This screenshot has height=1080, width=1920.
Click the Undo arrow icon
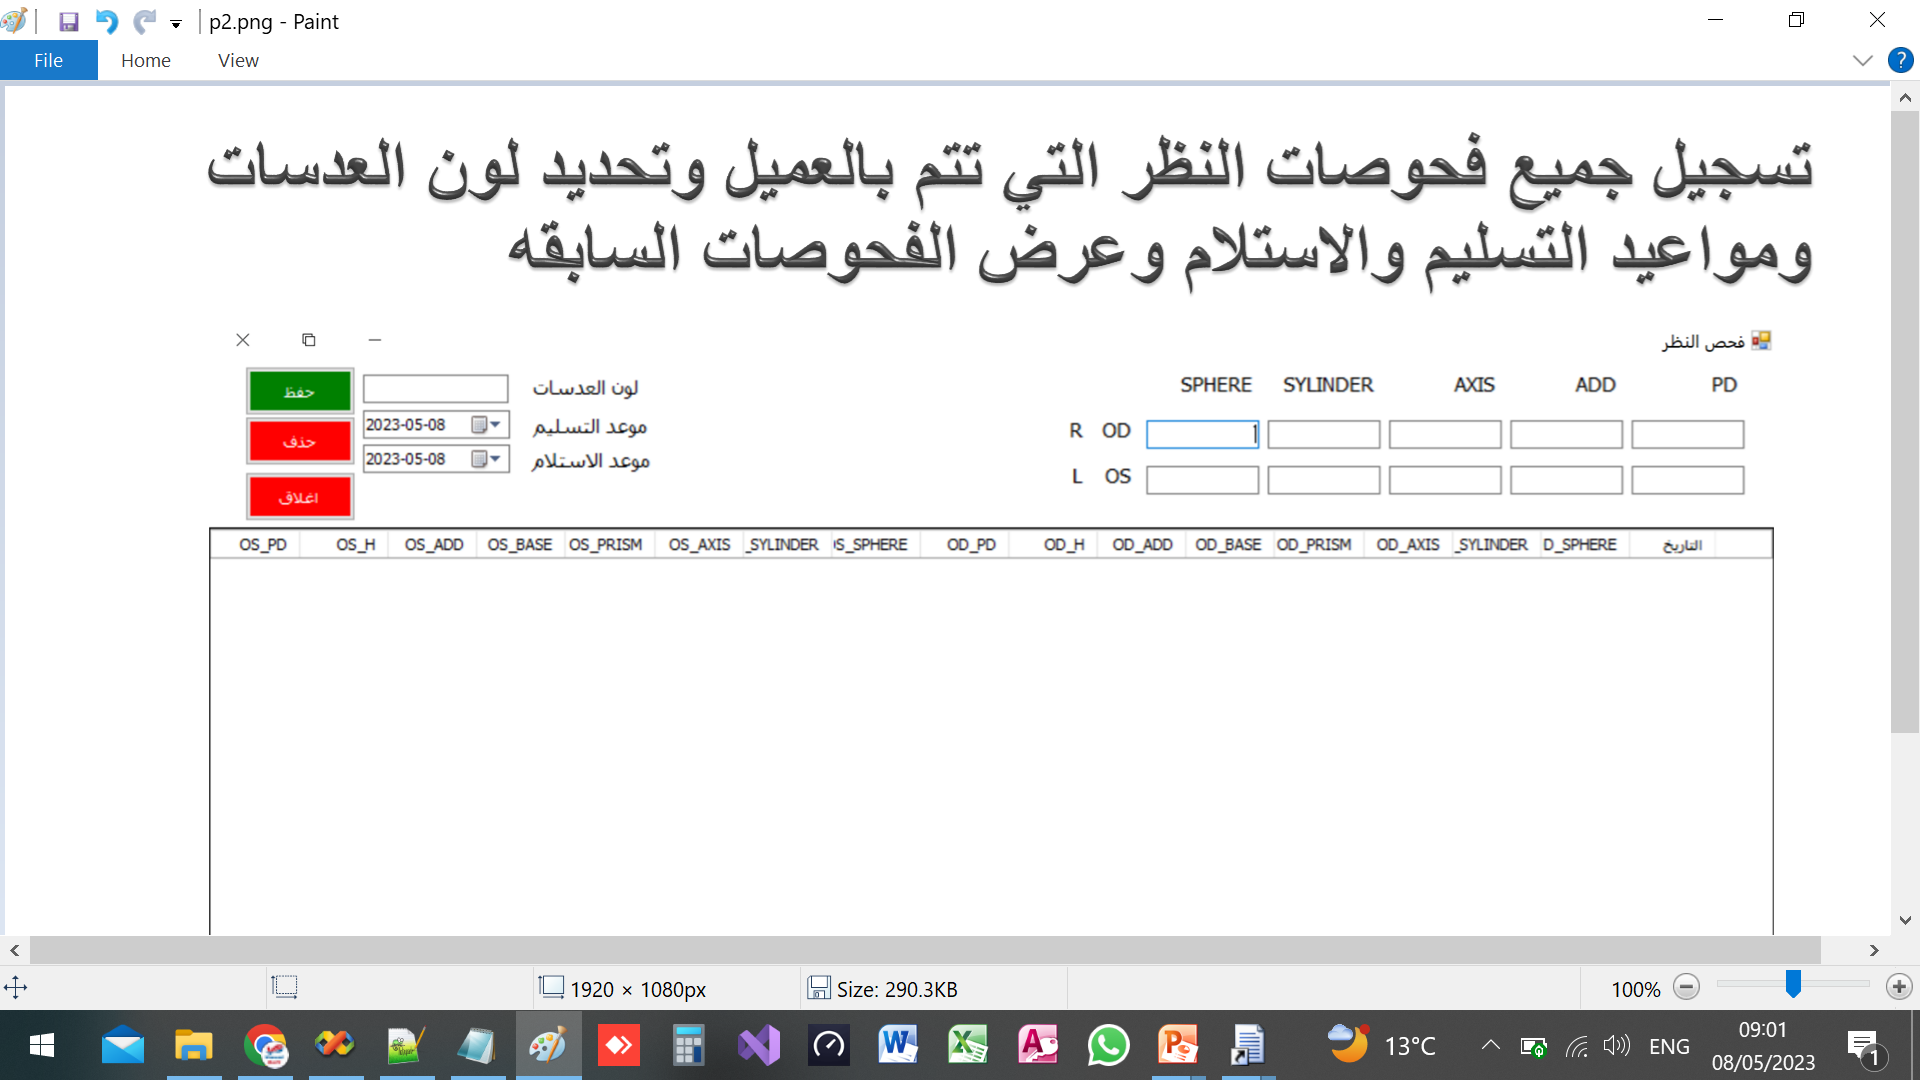[106, 21]
